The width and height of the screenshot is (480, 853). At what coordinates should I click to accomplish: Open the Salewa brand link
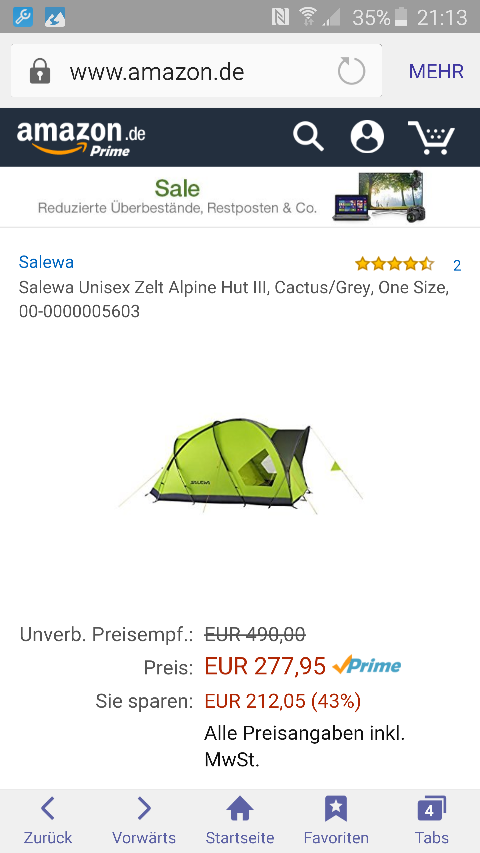[46, 262]
